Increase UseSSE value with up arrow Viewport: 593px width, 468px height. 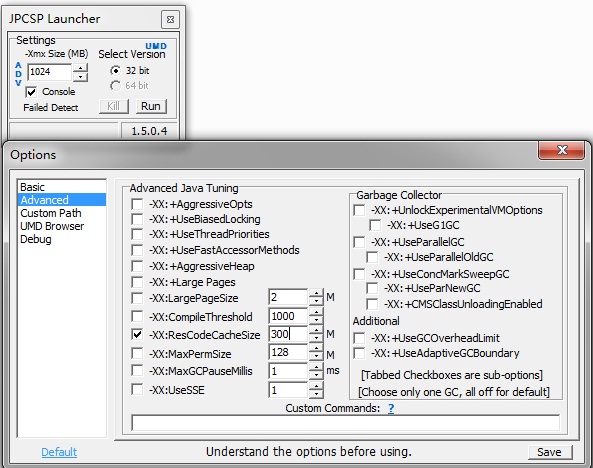click(316, 386)
